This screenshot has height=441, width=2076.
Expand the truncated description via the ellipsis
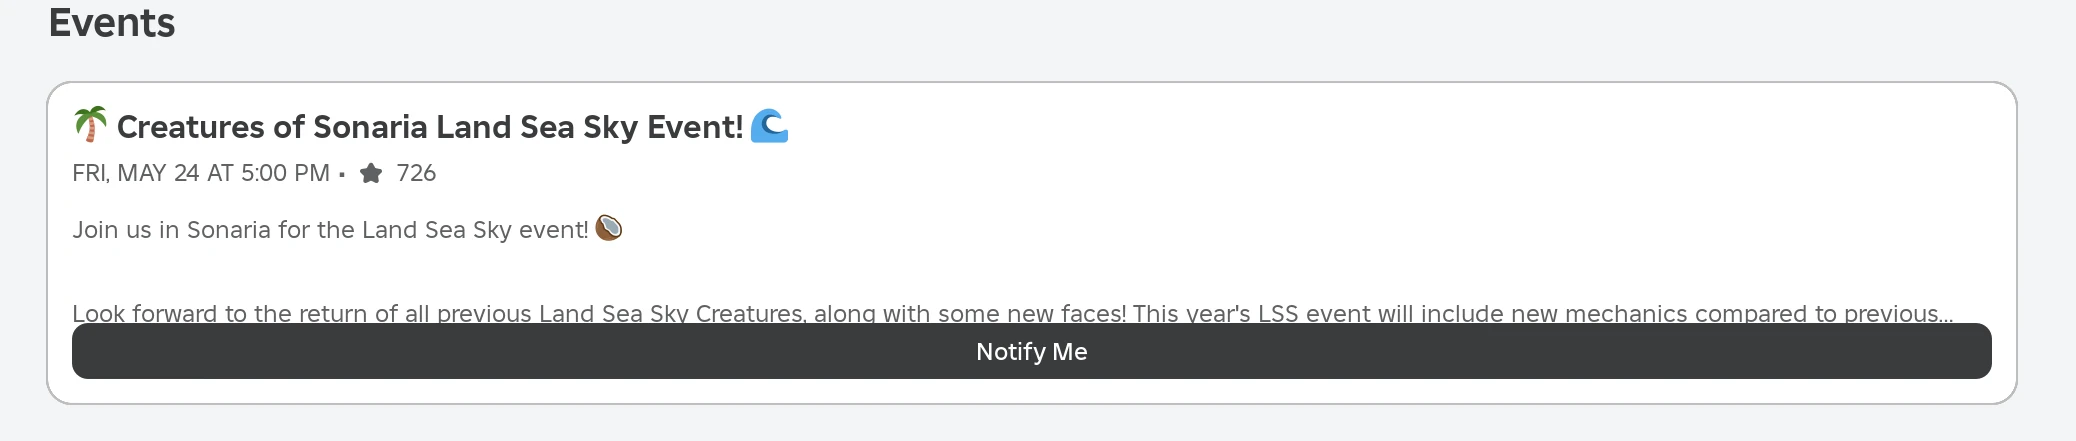1944,314
